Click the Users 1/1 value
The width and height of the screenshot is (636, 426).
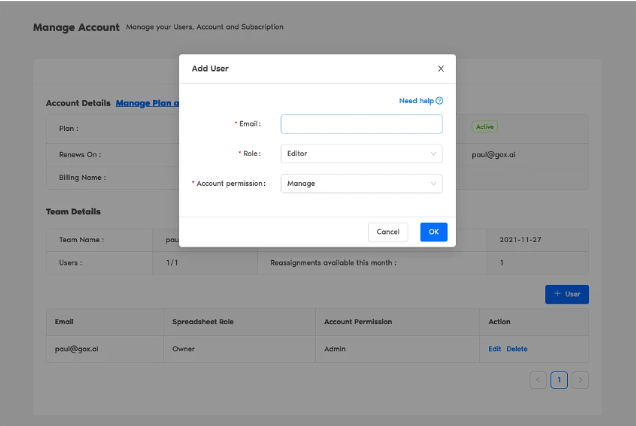172,263
